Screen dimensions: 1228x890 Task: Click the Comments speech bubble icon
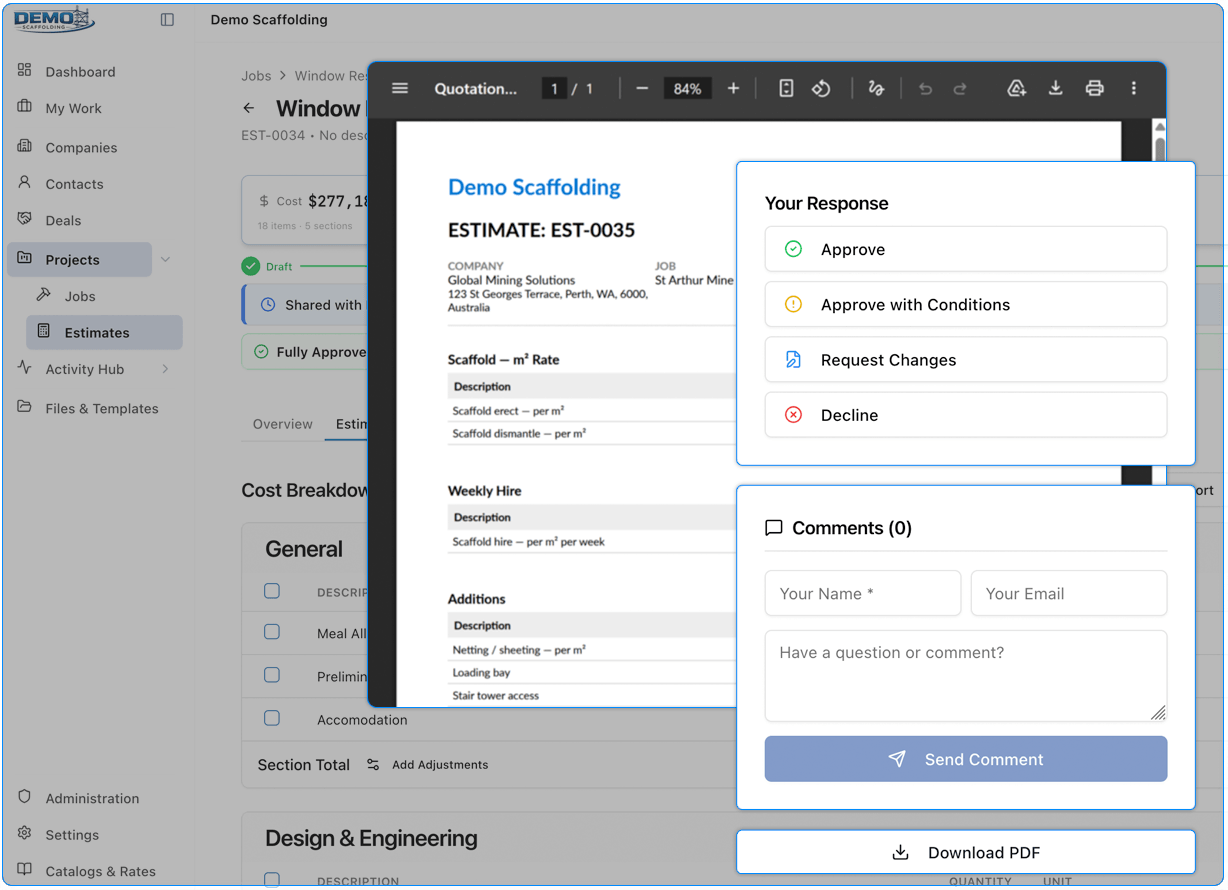773,527
